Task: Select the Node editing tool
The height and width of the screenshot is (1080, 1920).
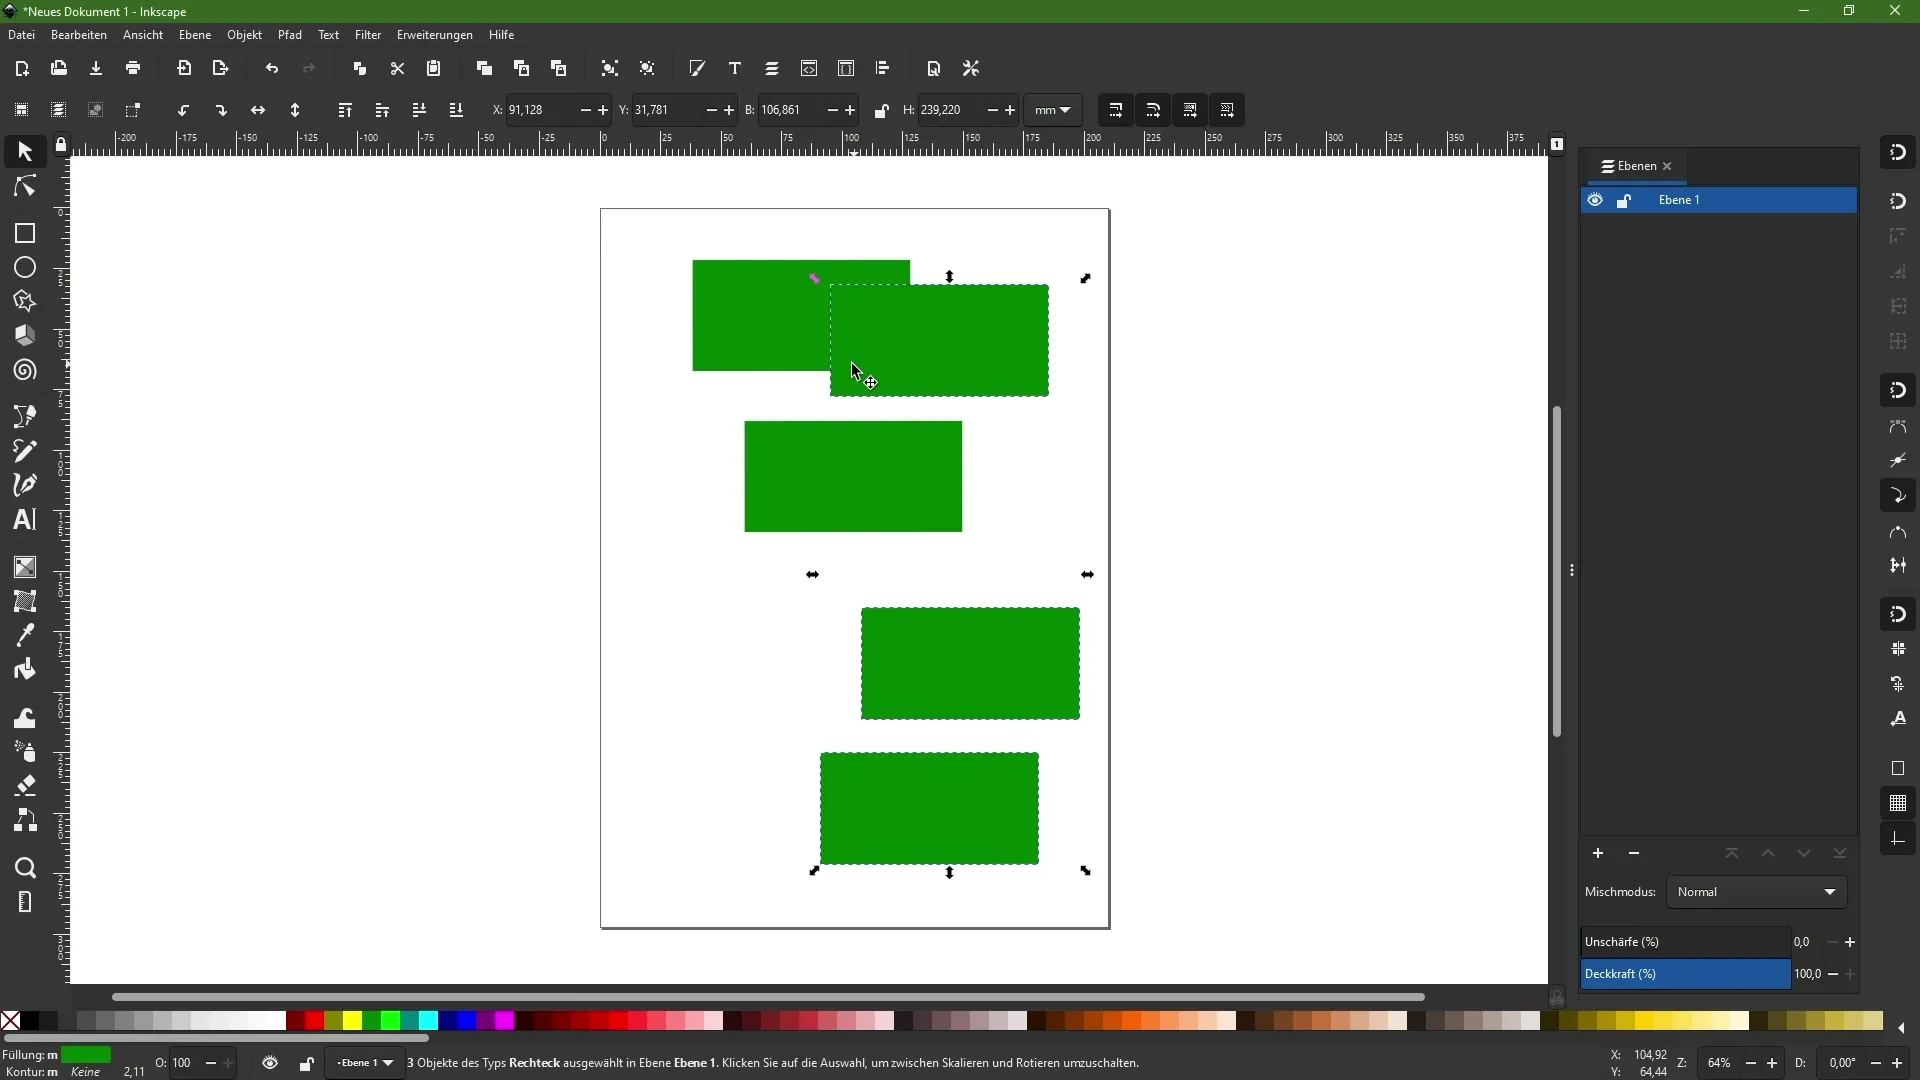Action: pyautogui.click(x=25, y=187)
